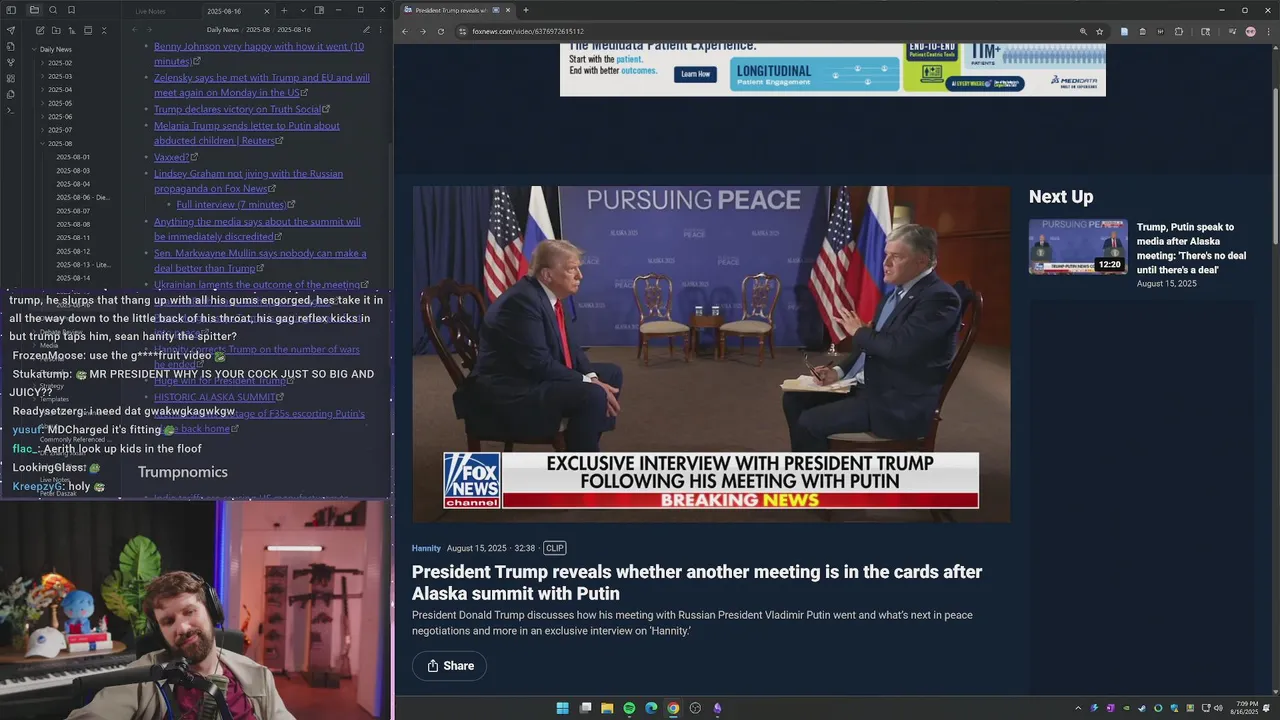Viewport: 1280px width, 720px height.
Task: Add a new tab in Obsidian
Action: [x=284, y=10]
